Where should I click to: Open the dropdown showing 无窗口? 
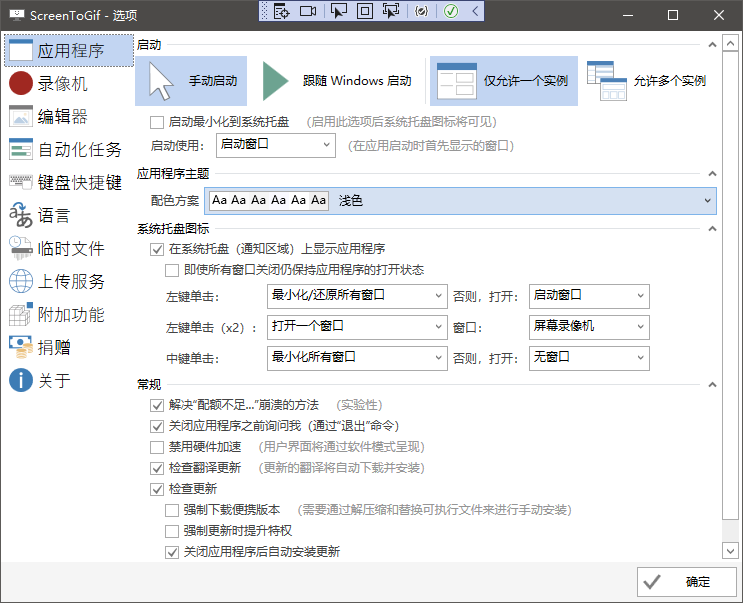[589, 358]
